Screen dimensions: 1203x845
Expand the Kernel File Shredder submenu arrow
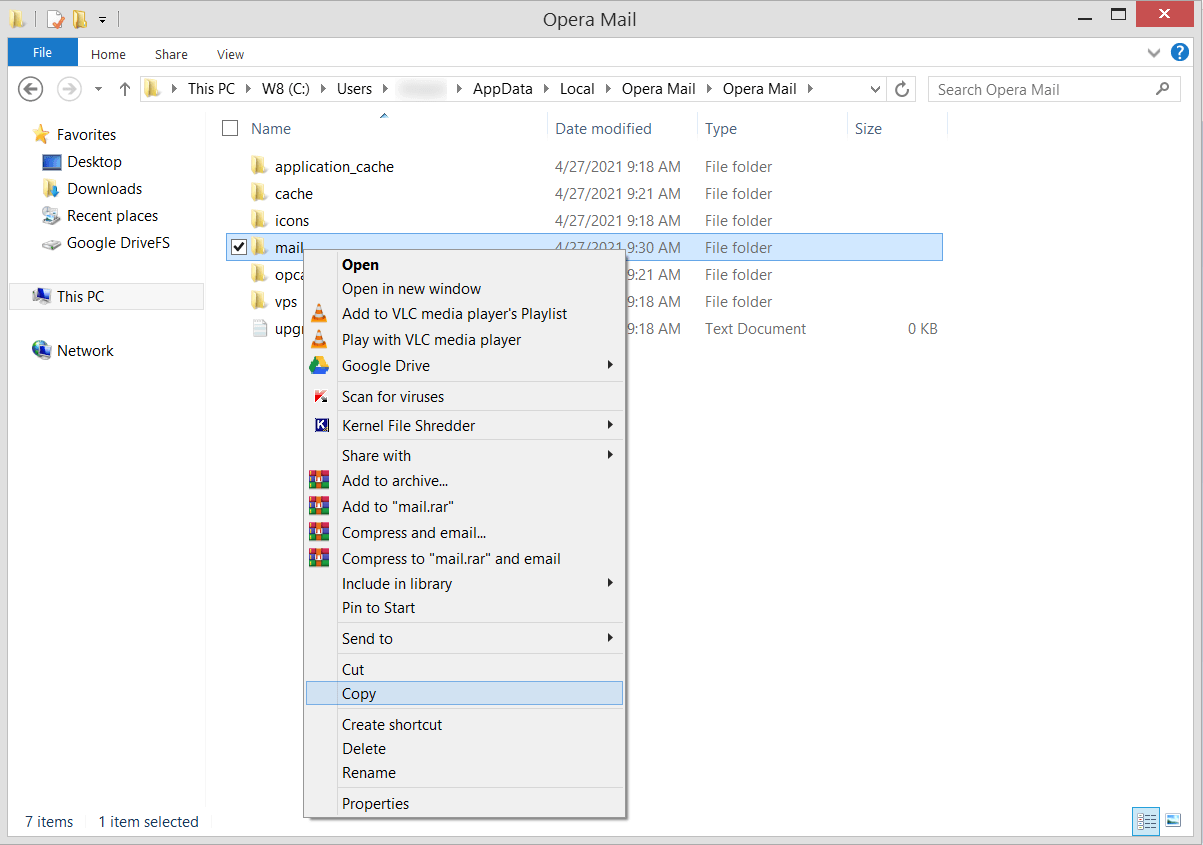click(610, 426)
